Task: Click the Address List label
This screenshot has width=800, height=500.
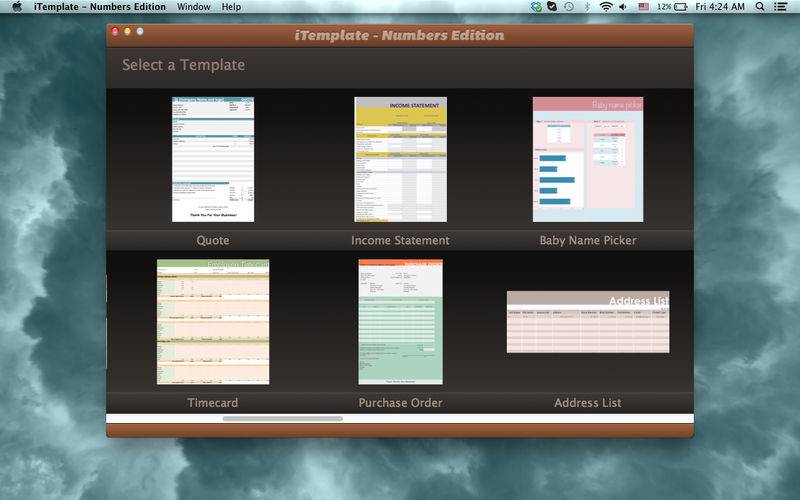Action: coord(588,403)
